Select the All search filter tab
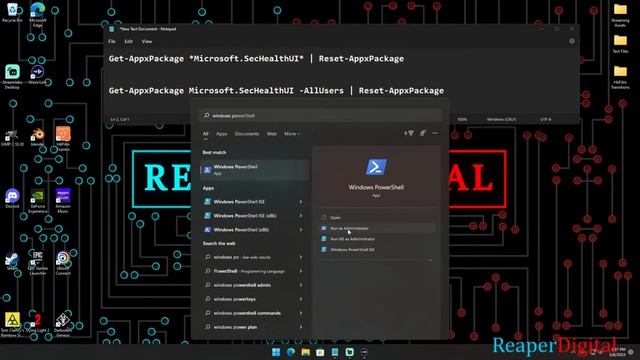Viewport: 640px width, 360px height. point(206,134)
